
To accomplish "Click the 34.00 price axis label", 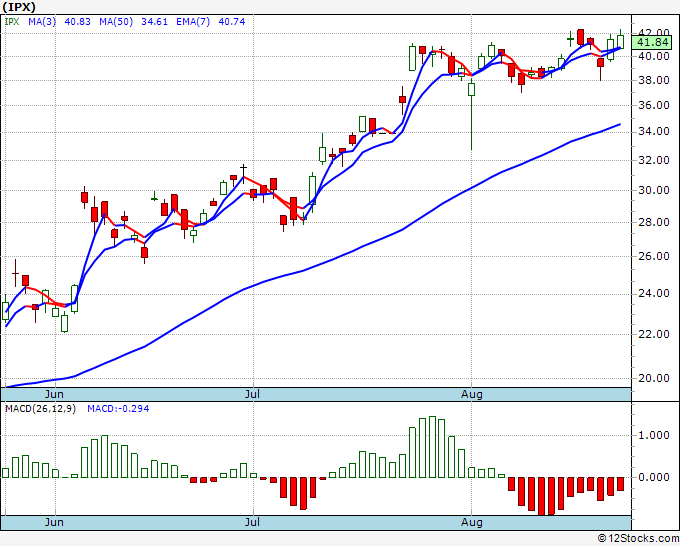I will click(x=654, y=131).
